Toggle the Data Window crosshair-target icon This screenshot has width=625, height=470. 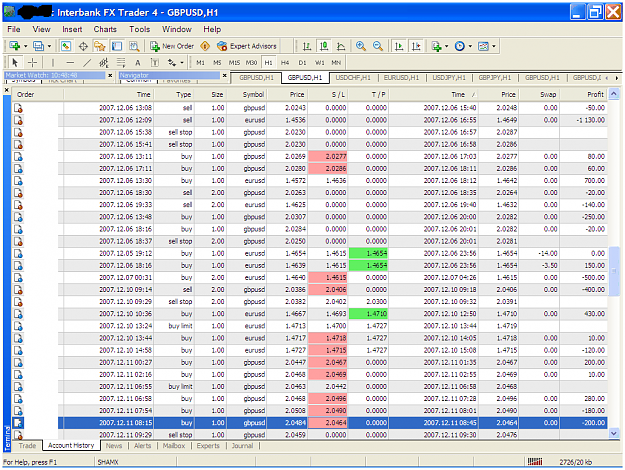(83, 46)
